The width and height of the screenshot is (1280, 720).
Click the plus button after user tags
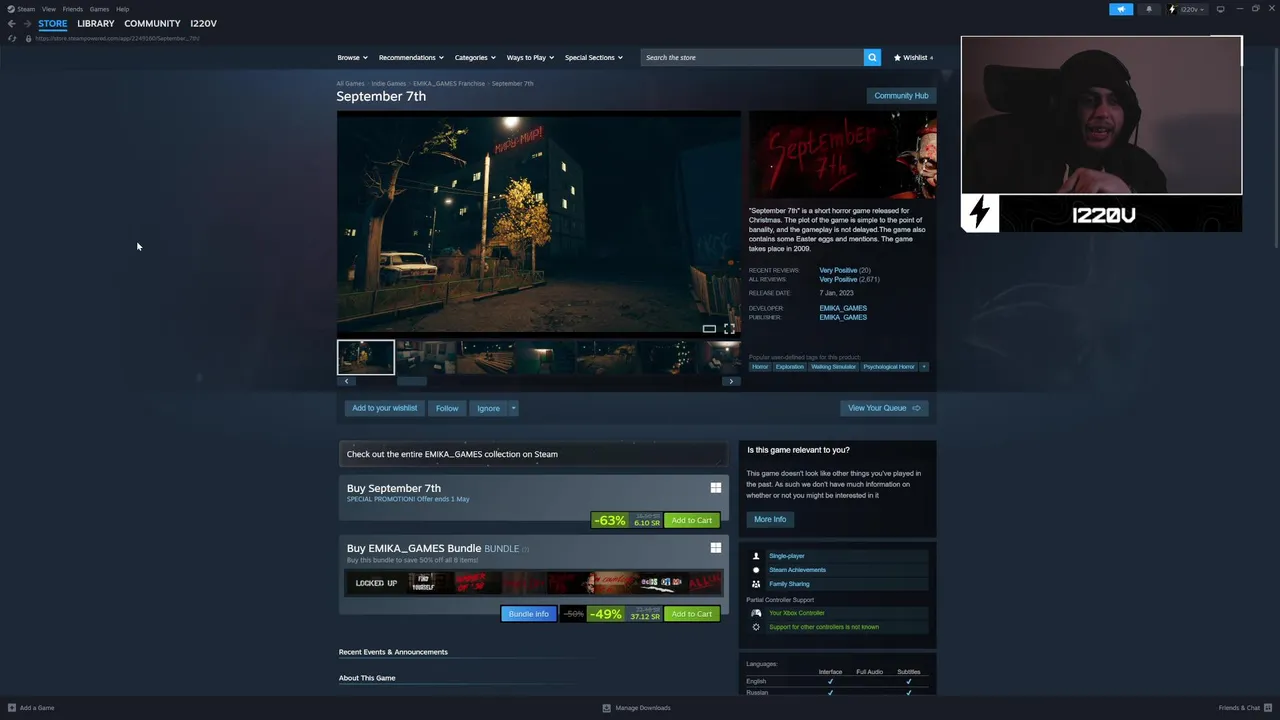pyautogui.click(x=924, y=367)
